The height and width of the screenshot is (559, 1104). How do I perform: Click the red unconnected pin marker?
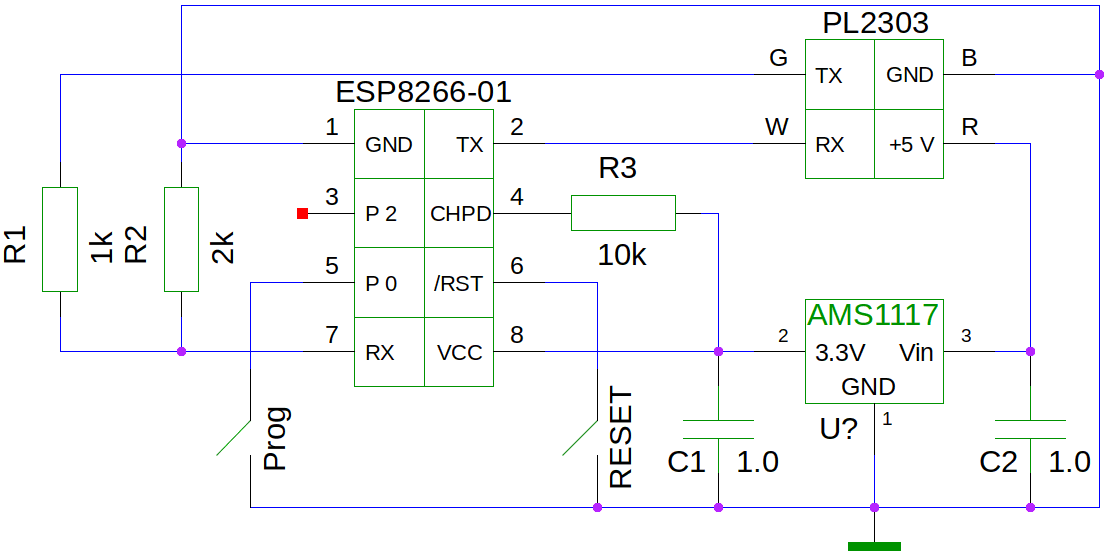click(303, 213)
